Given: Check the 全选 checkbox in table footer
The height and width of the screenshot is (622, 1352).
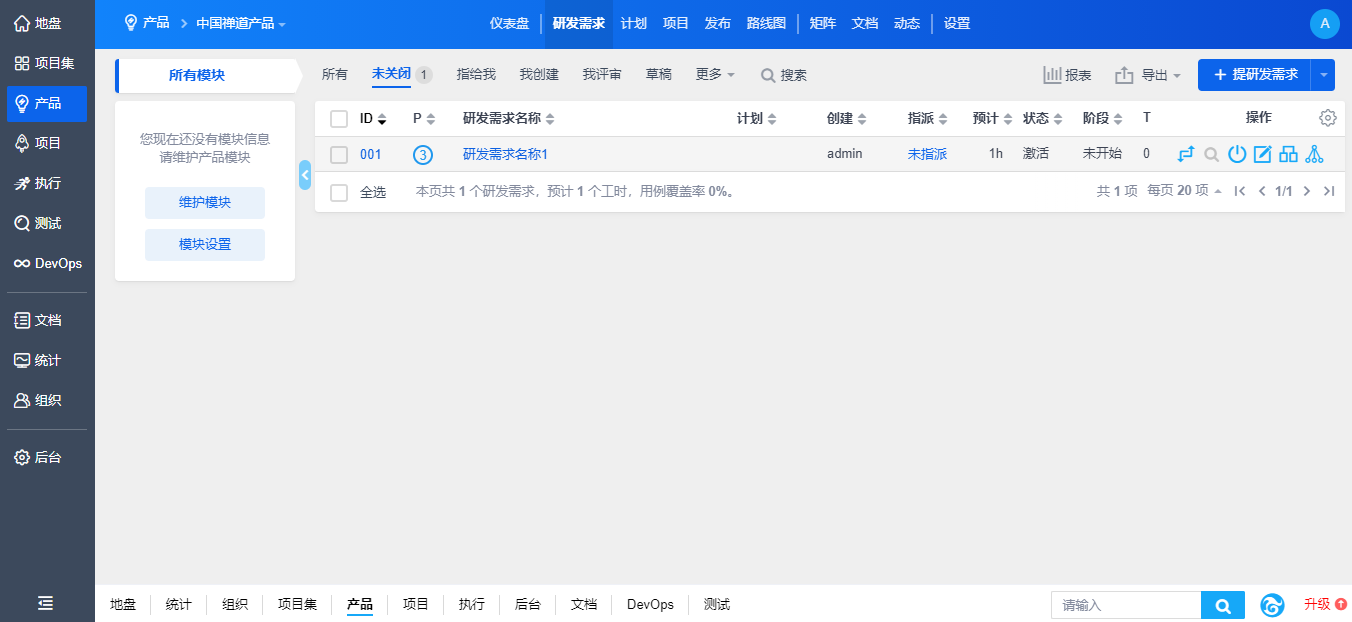Looking at the screenshot, I should coord(339,192).
